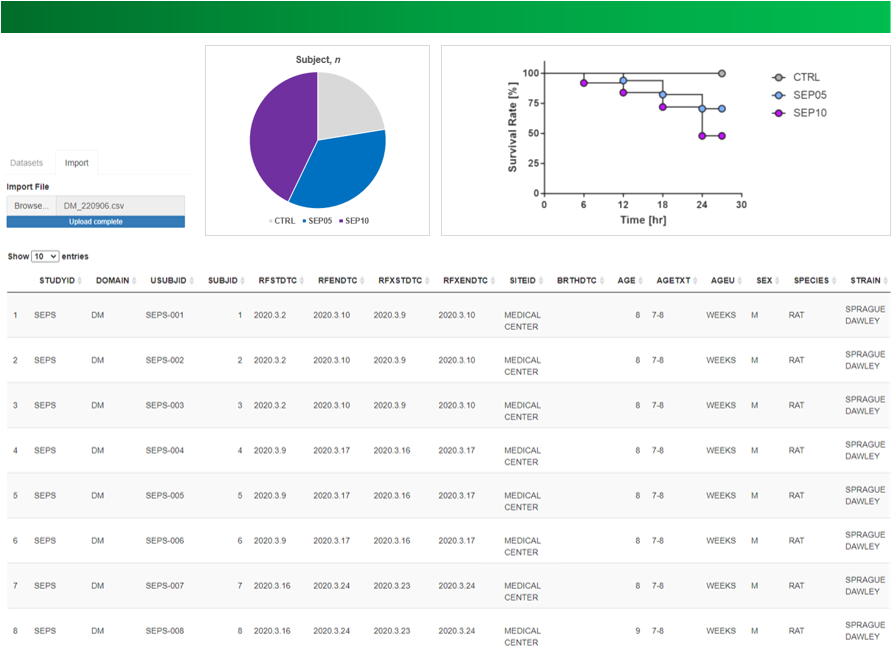This screenshot has height=651, width=891.
Task: Sort table by the SUBJID column
Action: (x=223, y=280)
